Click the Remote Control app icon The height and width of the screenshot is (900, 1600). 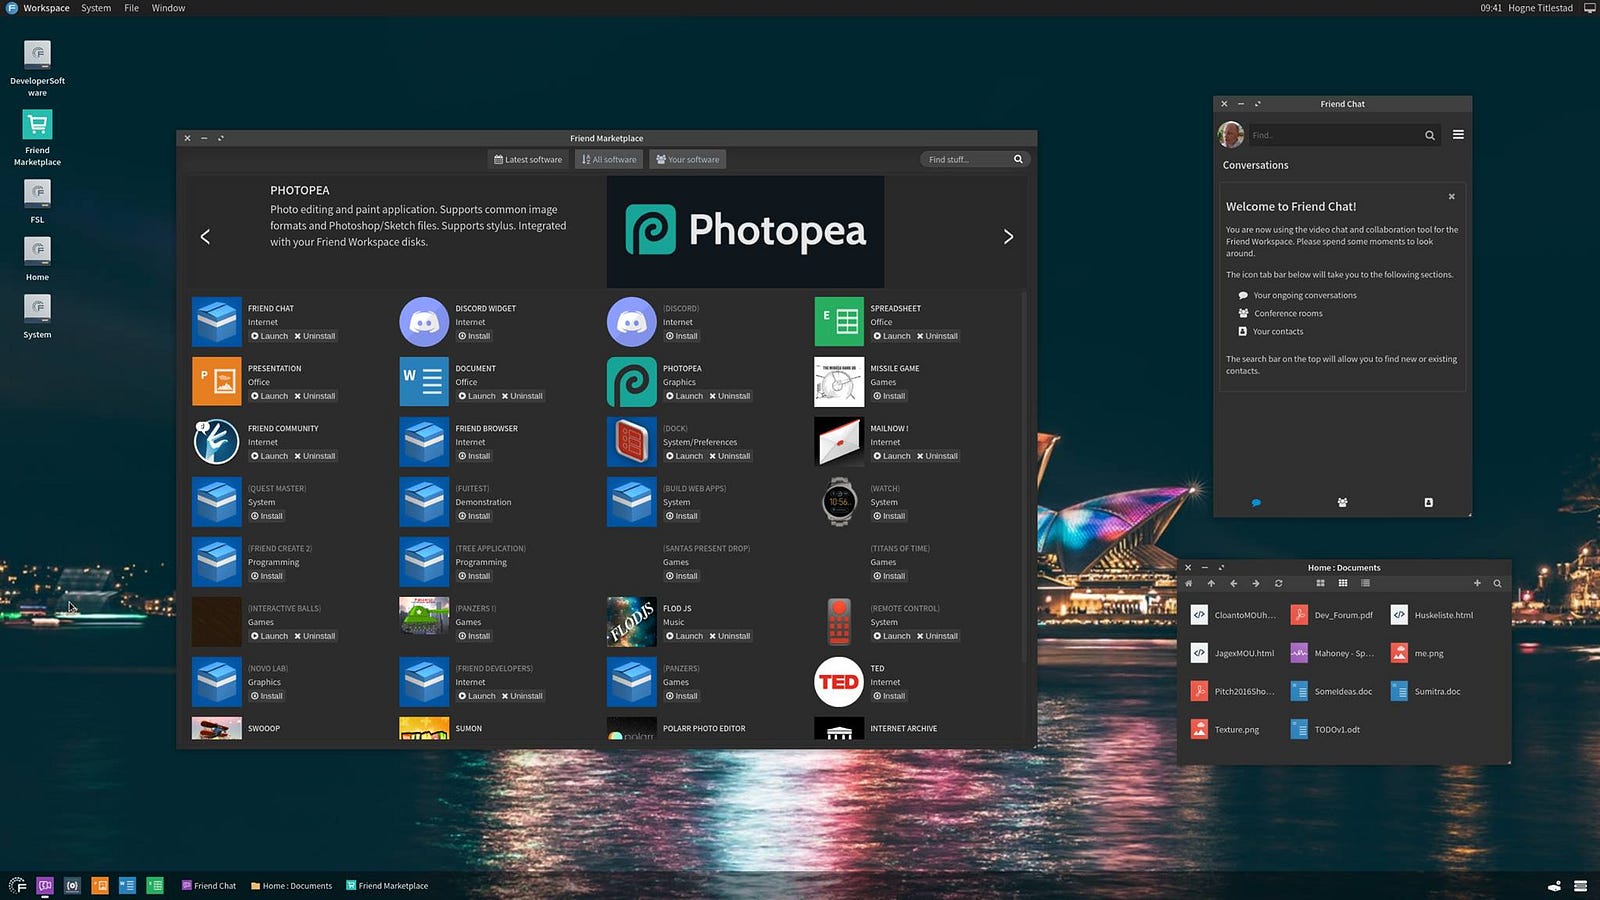pos(839,622)
